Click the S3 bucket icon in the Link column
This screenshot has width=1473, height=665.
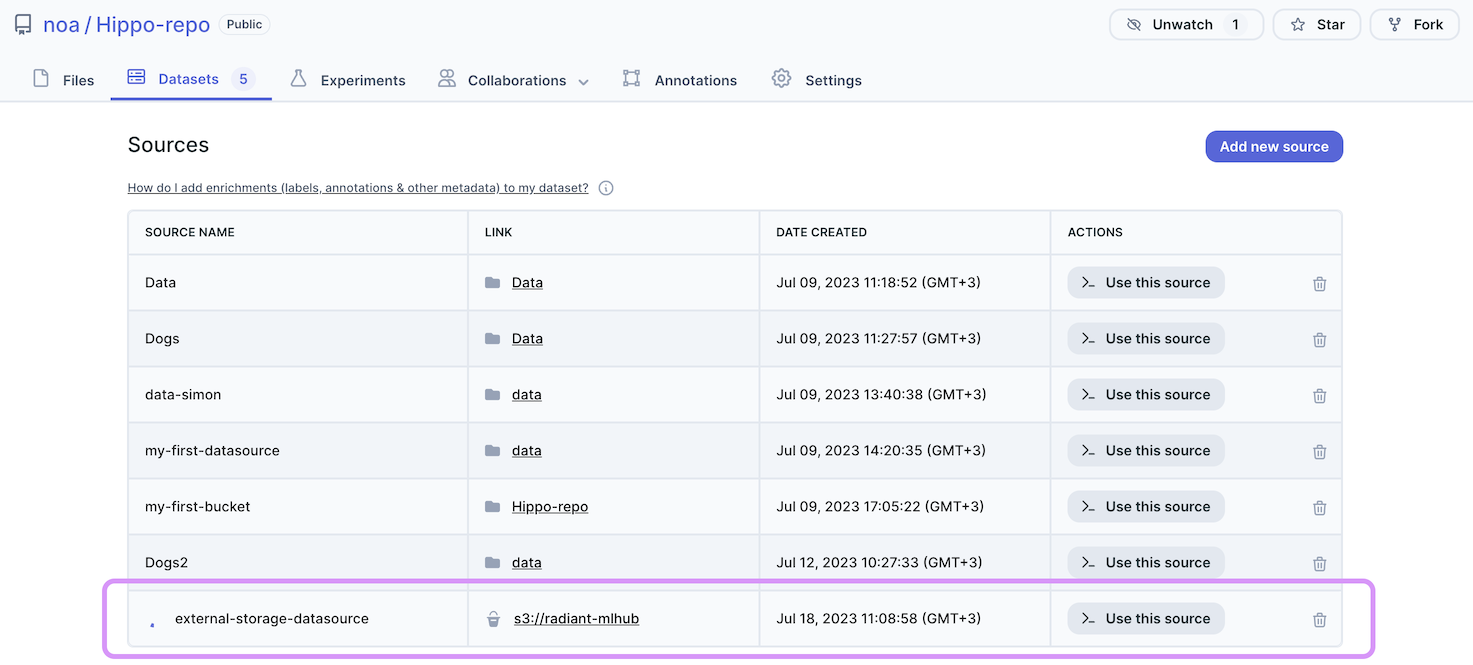click(x=493, y=619)
